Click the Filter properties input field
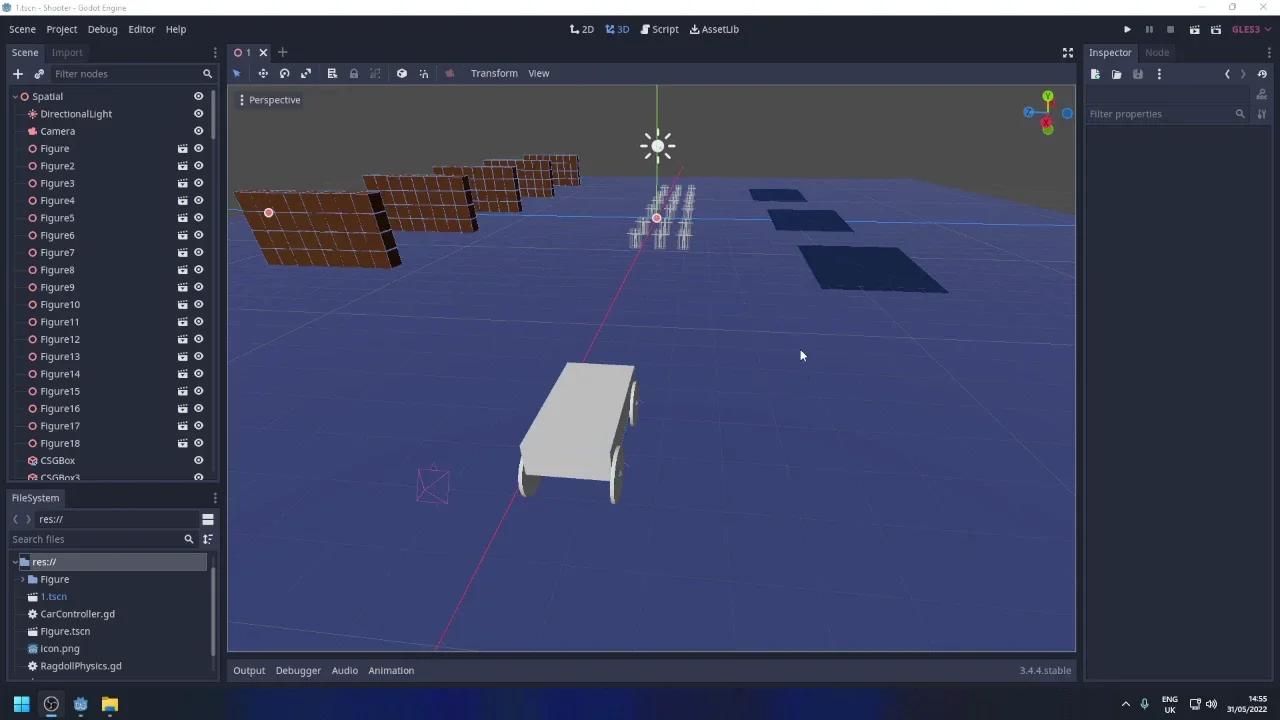Viewport: 1280px width, 720px height. pyautogui.click(x=1167, y=114)
